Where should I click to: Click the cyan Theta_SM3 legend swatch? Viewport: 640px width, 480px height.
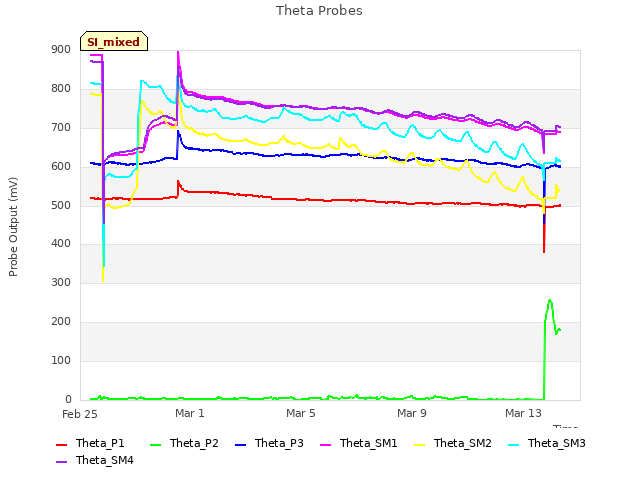point(513,444)
